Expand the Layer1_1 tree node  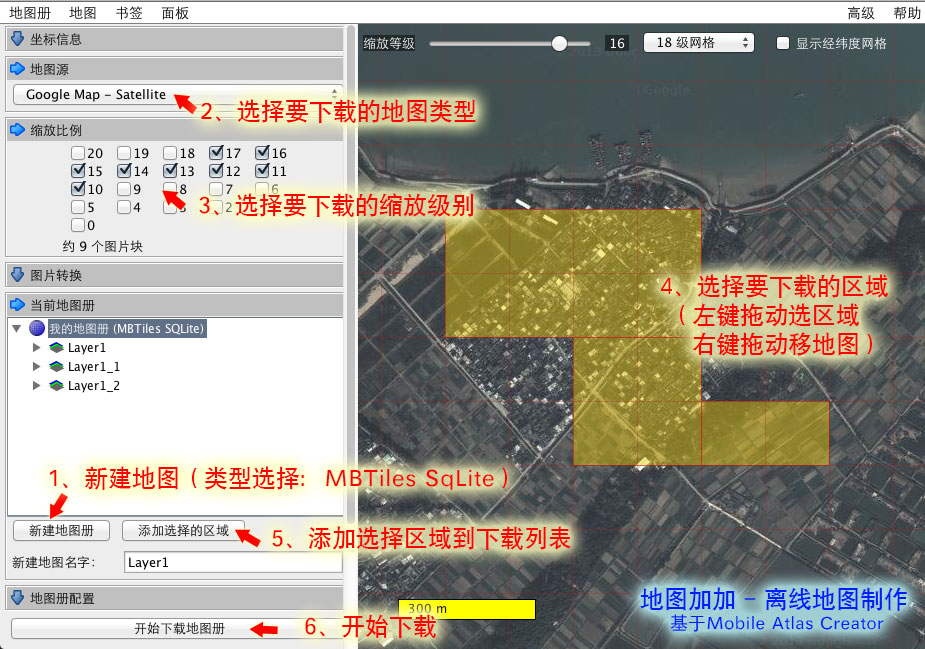pos(37,366)
